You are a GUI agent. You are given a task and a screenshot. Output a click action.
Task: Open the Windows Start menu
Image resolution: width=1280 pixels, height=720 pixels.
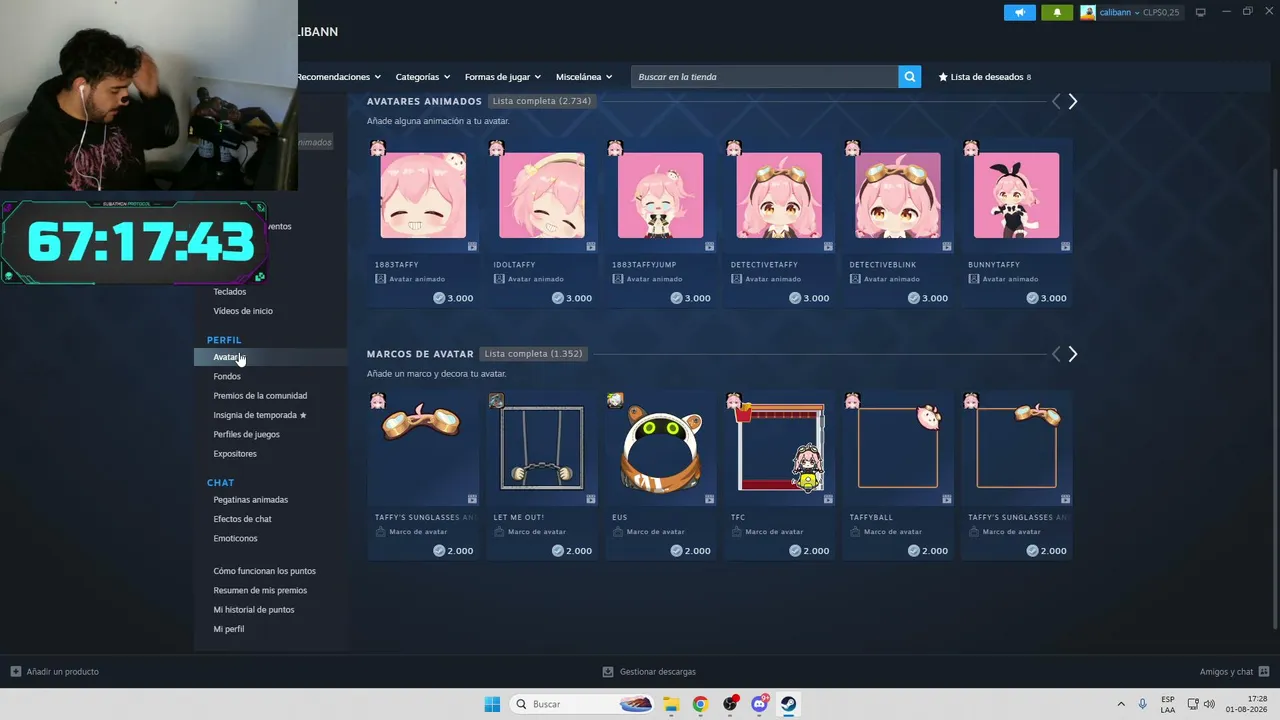click(x=492, y=704)
